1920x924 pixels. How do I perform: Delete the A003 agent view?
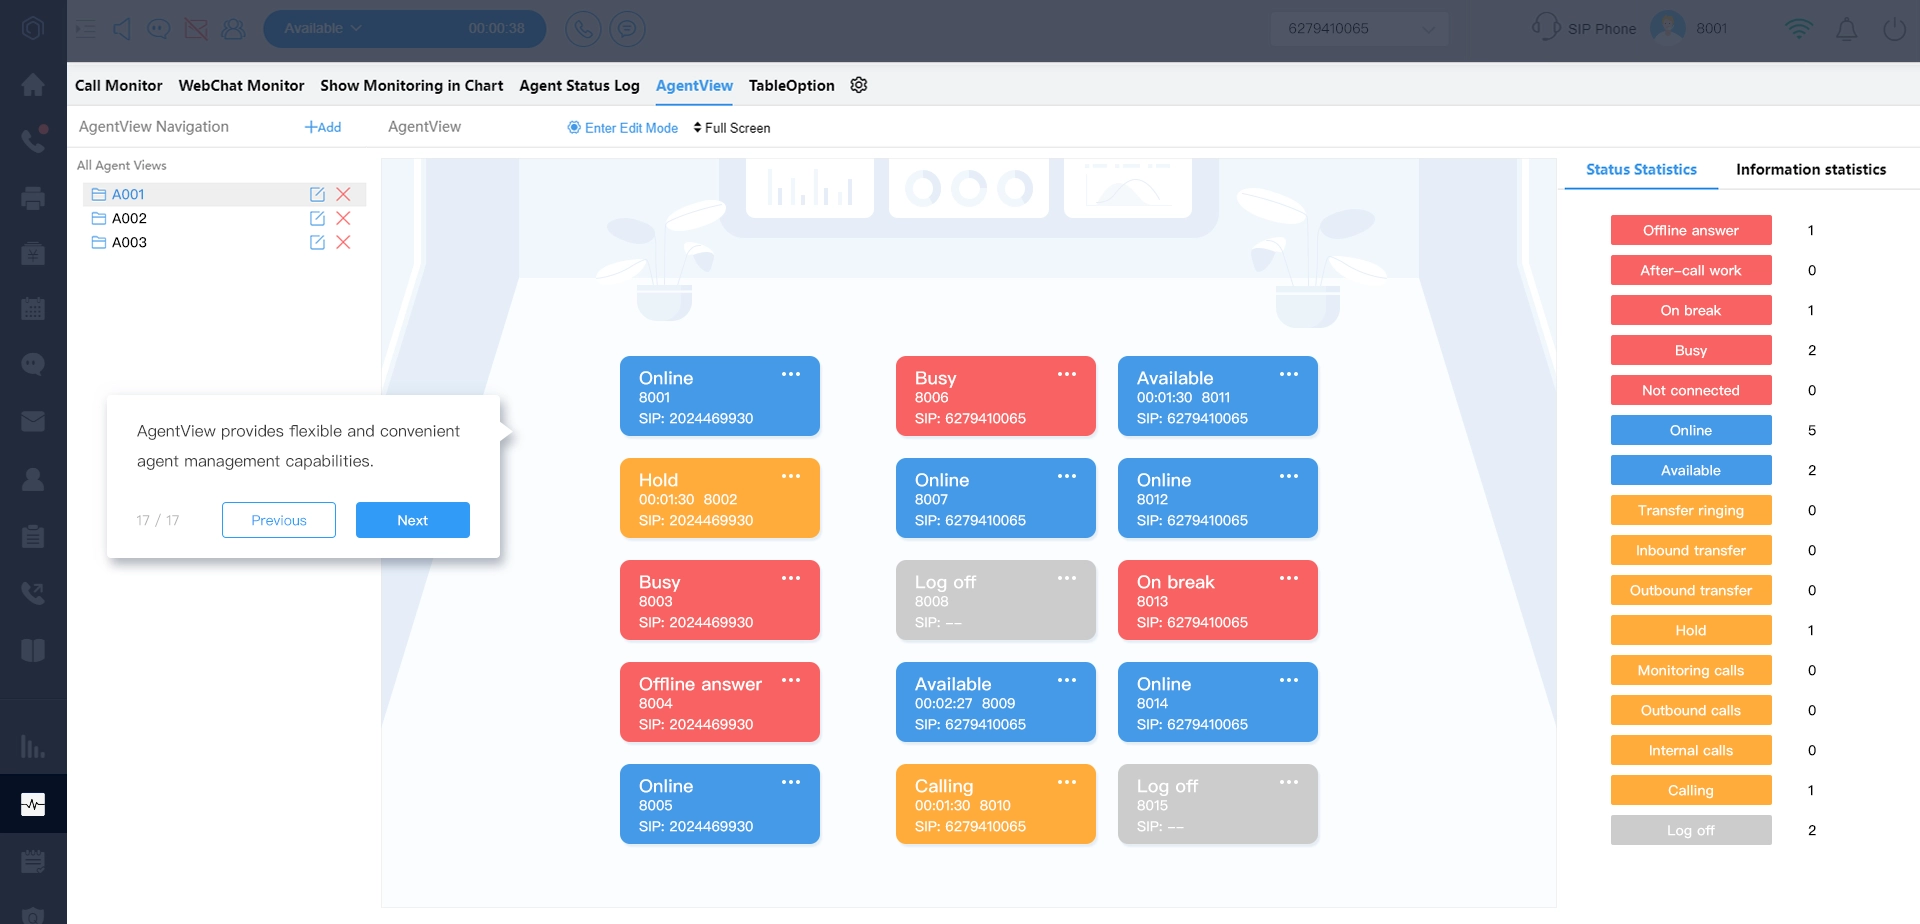point(343,242)
